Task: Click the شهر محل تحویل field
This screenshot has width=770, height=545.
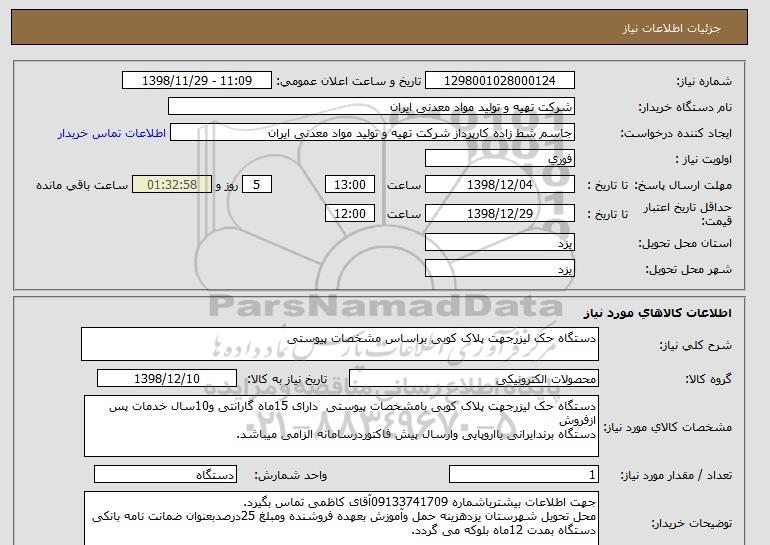Action: (x=499, y=269)
